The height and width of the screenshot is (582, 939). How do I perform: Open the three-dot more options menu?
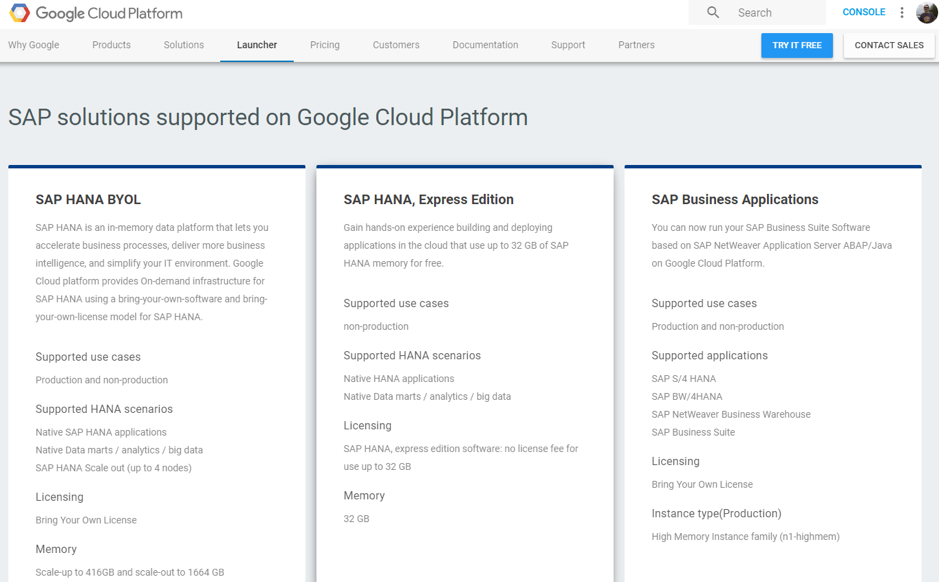[902, 13]
